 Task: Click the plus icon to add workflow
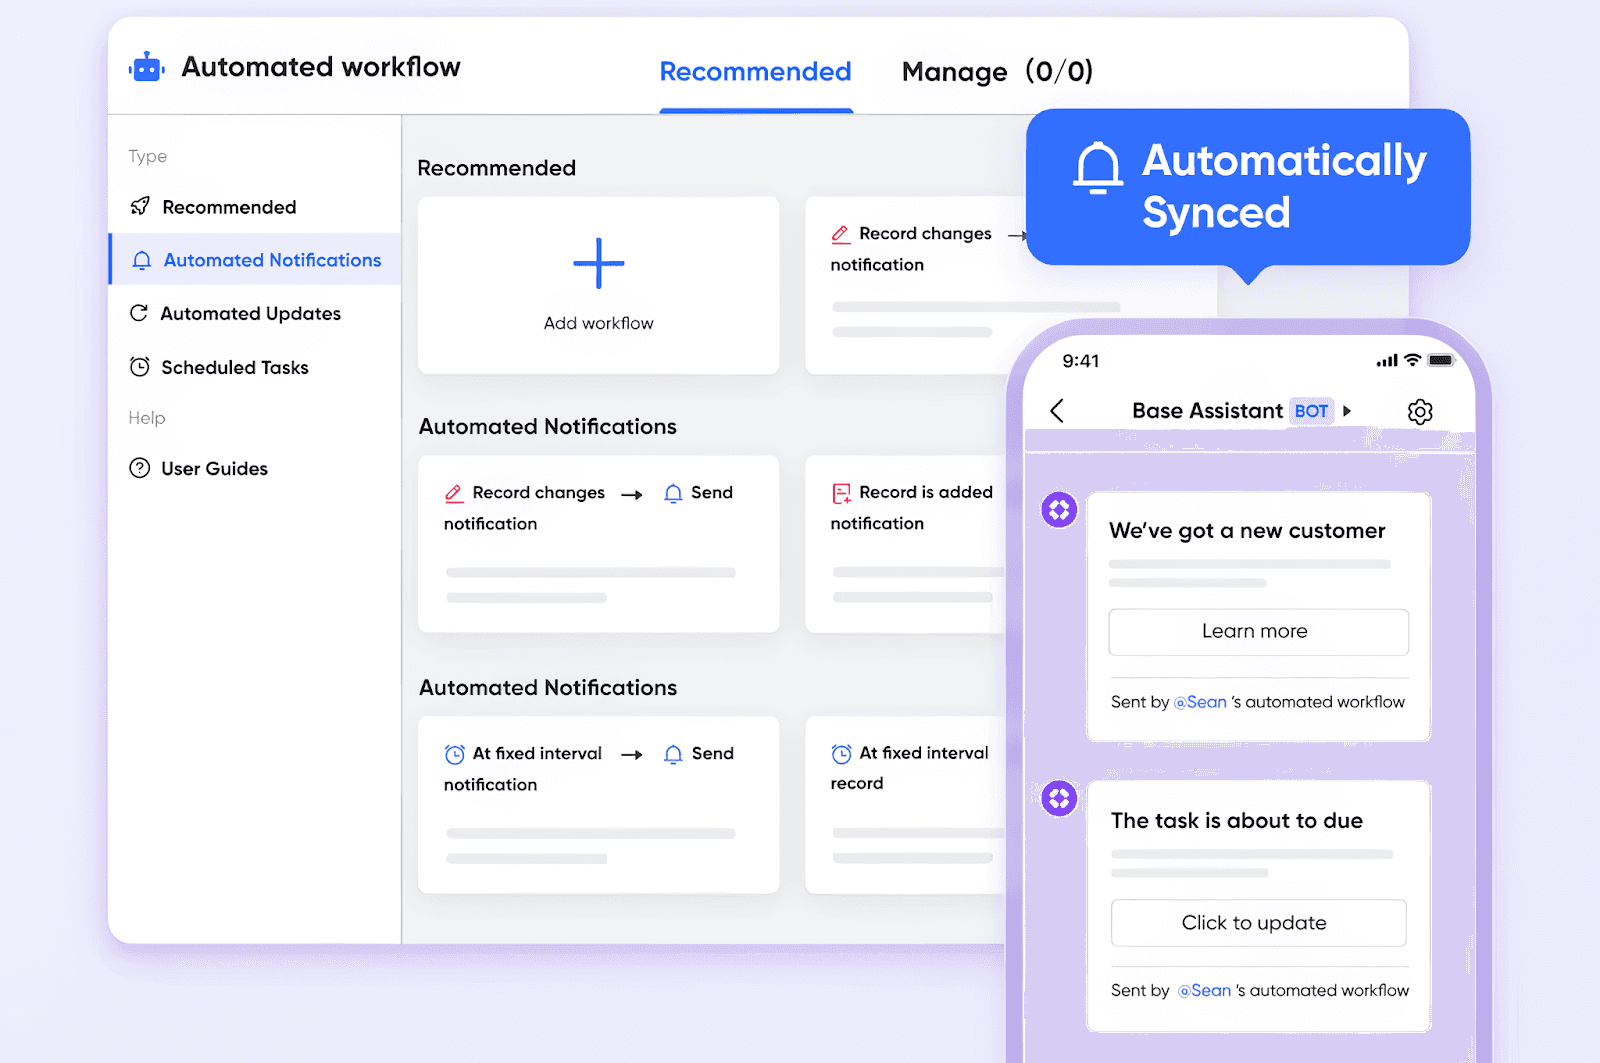[599, 264]
